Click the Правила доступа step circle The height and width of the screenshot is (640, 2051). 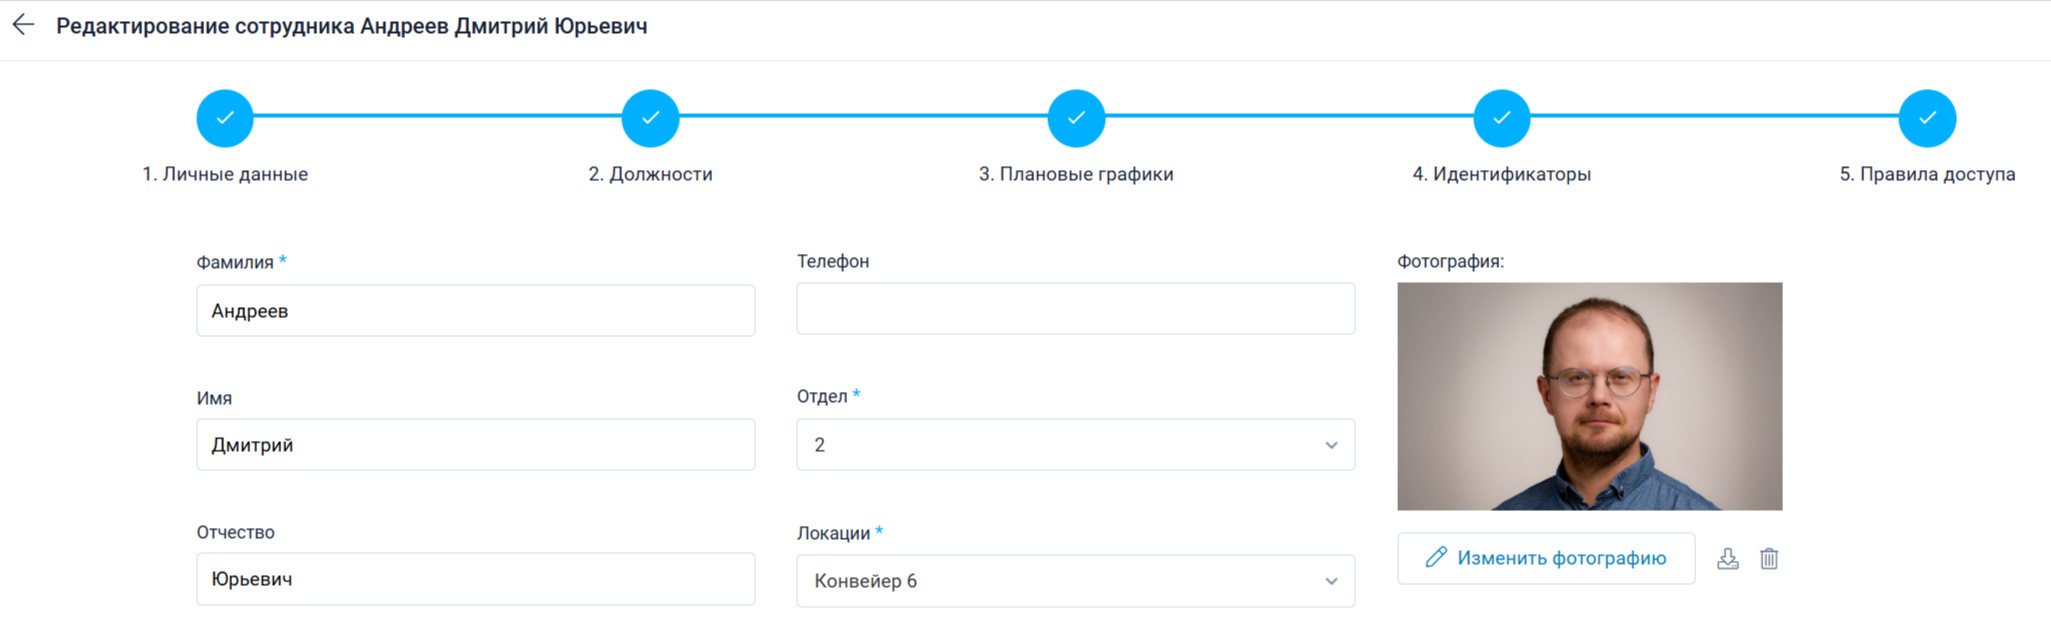(1927, 118)
